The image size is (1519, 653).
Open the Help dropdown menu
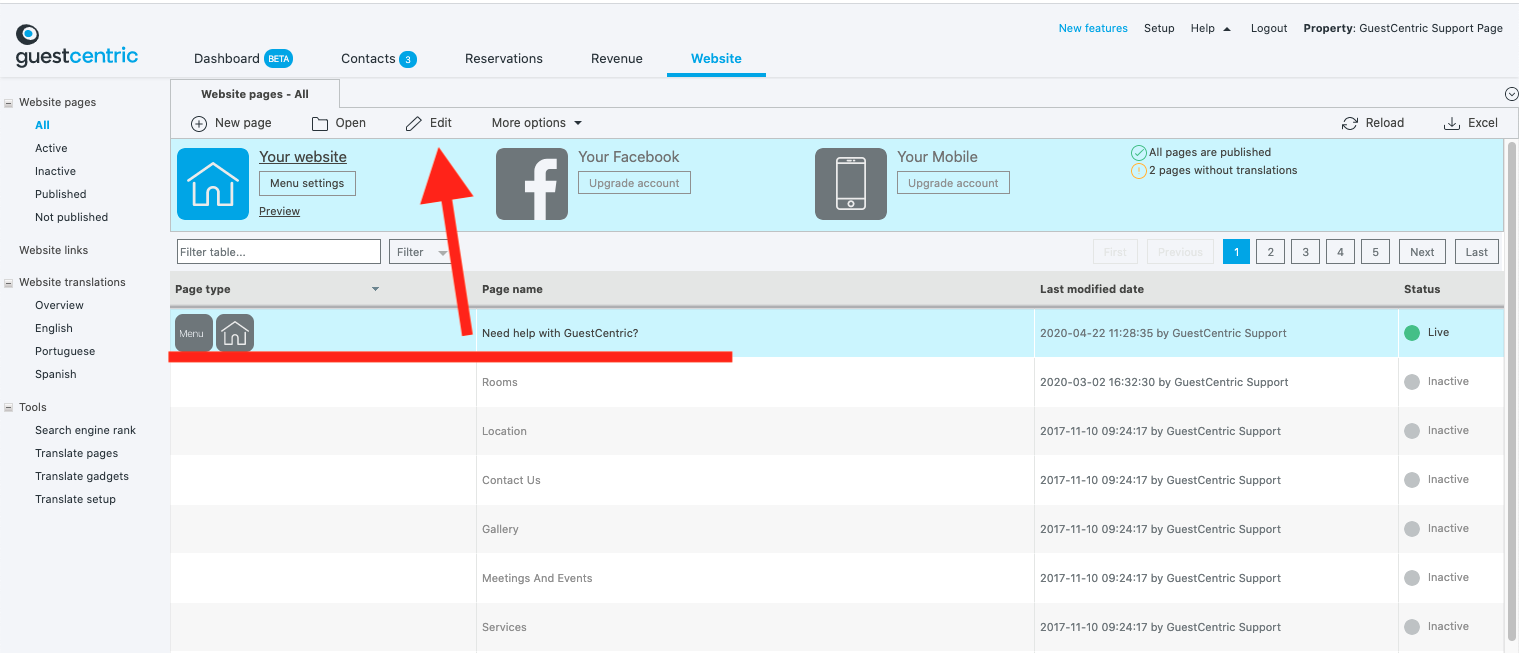point(1210,28)
